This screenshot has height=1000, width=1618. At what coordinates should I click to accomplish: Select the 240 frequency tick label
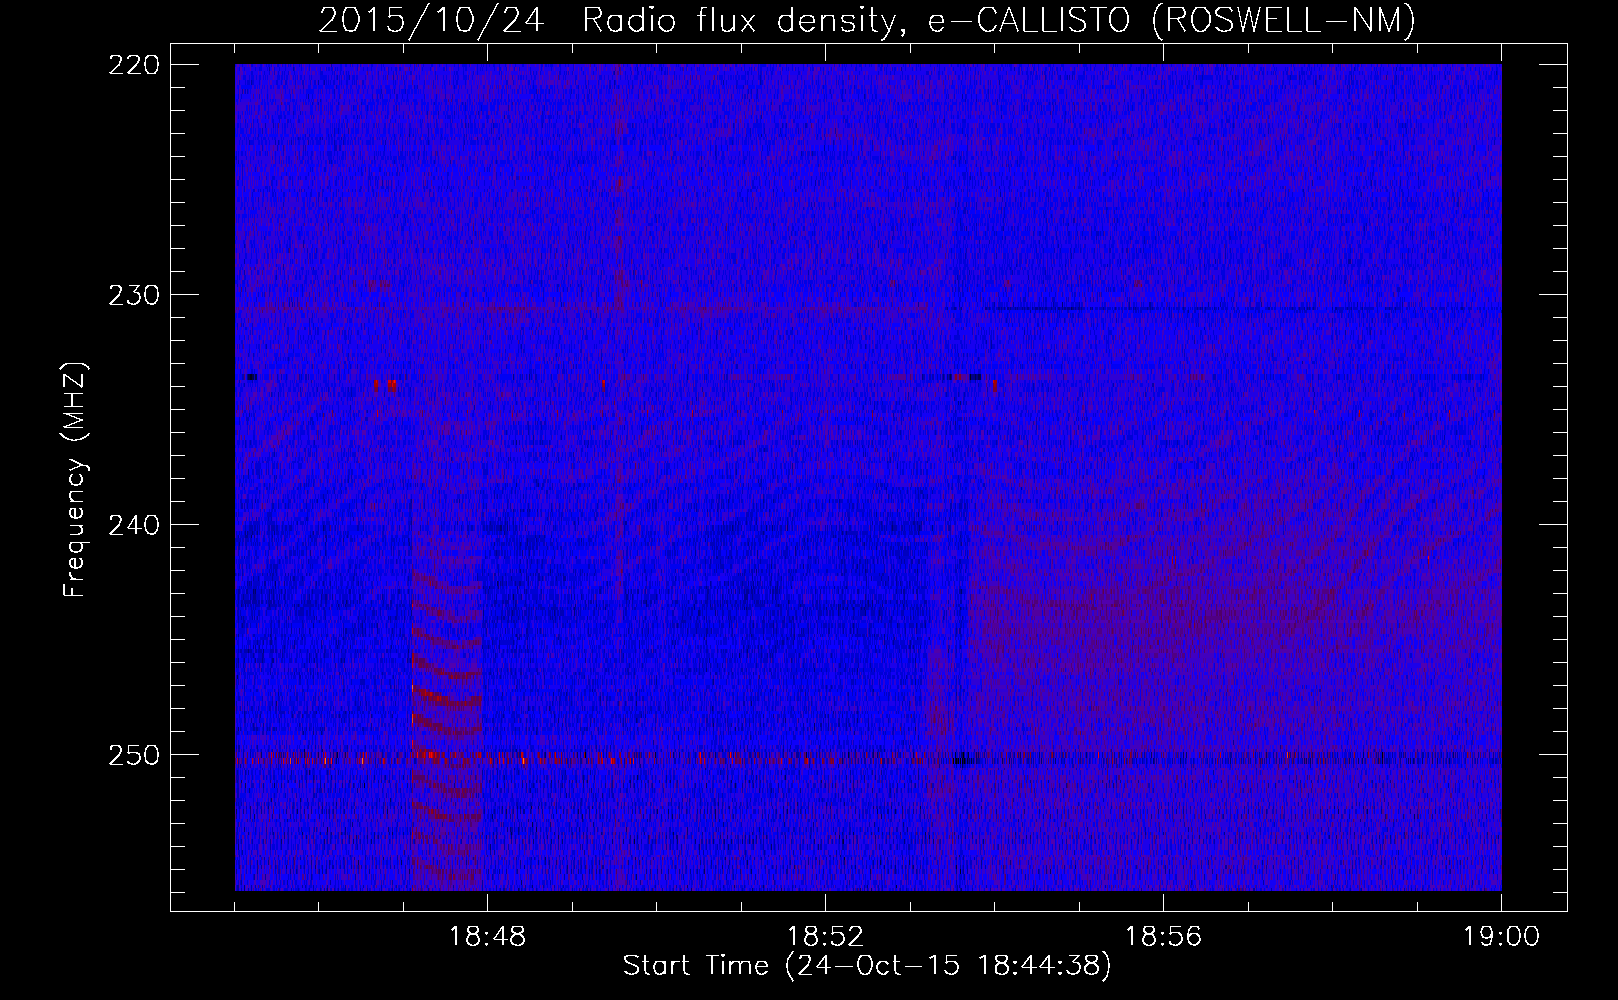click(x=133, y=525)
